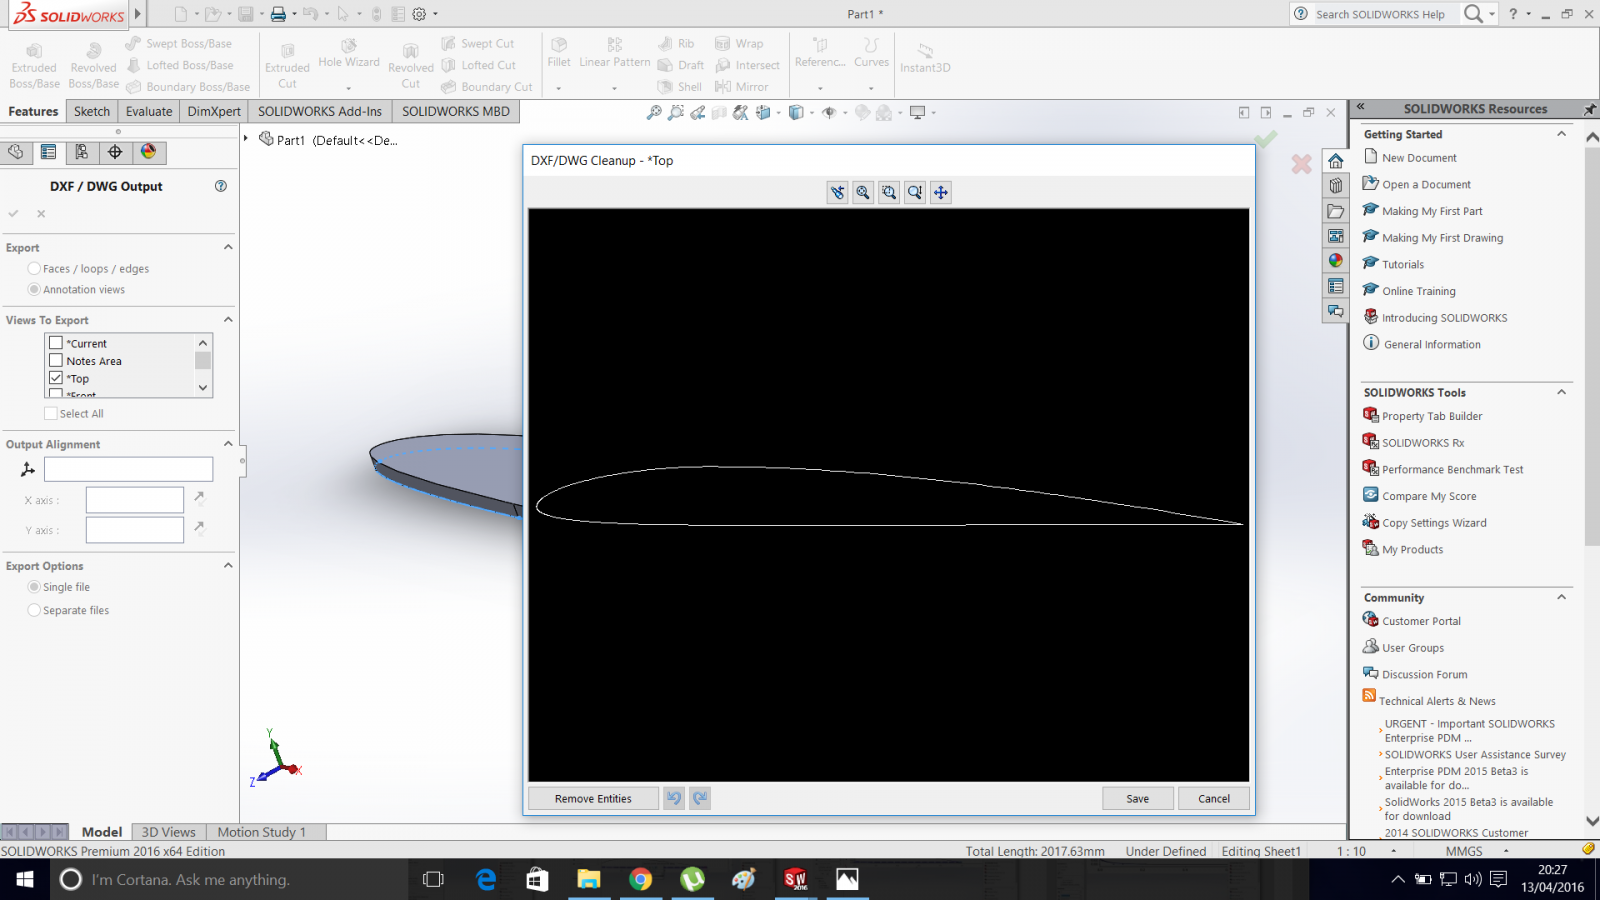The height and width of the screenshot is (900, 1600).
Task: Open the SOLIDWORKS Add-Ins tab
Action: (320, 111)
